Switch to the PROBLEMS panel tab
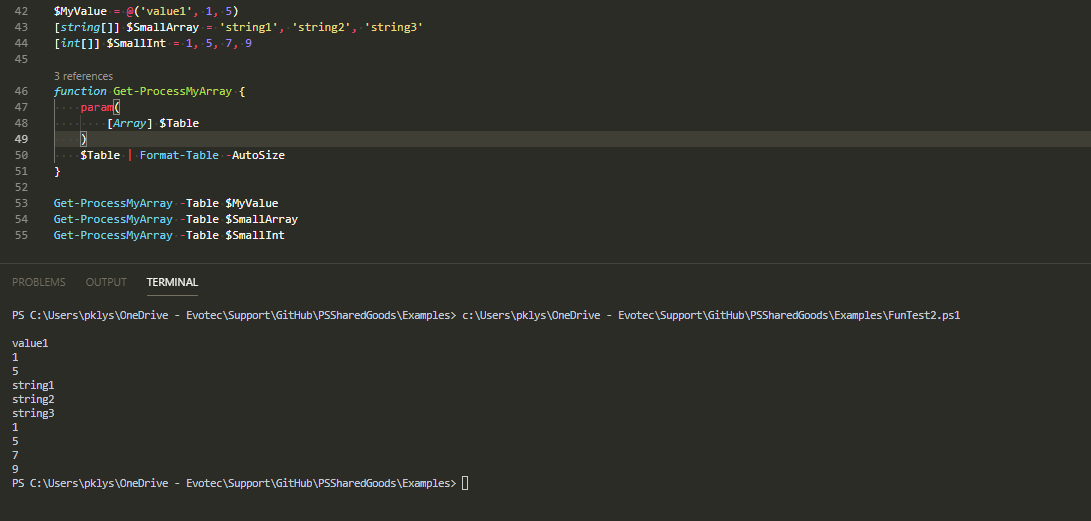The image size is (1091, 521). click(39, 282)
